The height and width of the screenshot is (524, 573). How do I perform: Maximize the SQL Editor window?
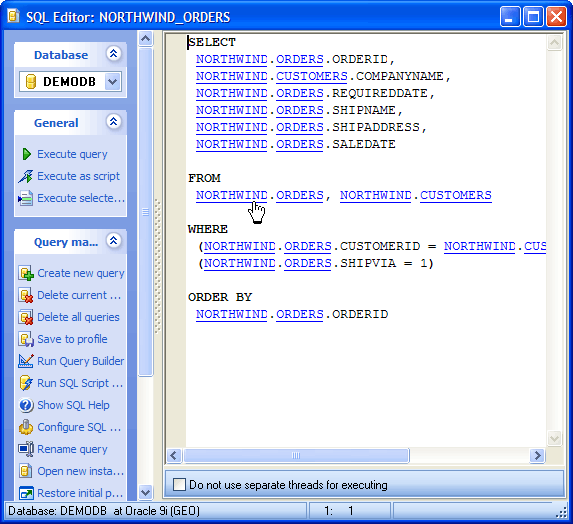(x=533, y=17)
